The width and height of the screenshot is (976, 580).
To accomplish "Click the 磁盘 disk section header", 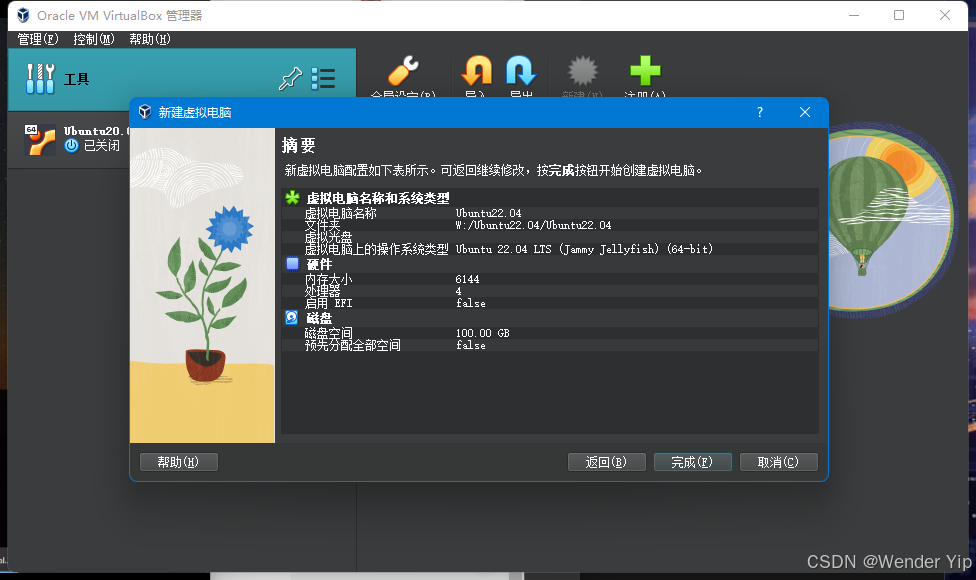I will pyautogui.click(x=319, y=318).
